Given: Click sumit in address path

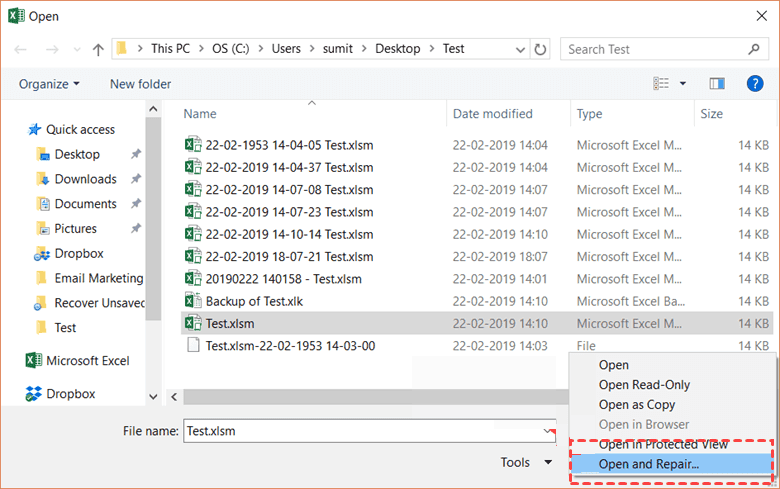Looking at the screenshot, I should [x=338, y=49].
